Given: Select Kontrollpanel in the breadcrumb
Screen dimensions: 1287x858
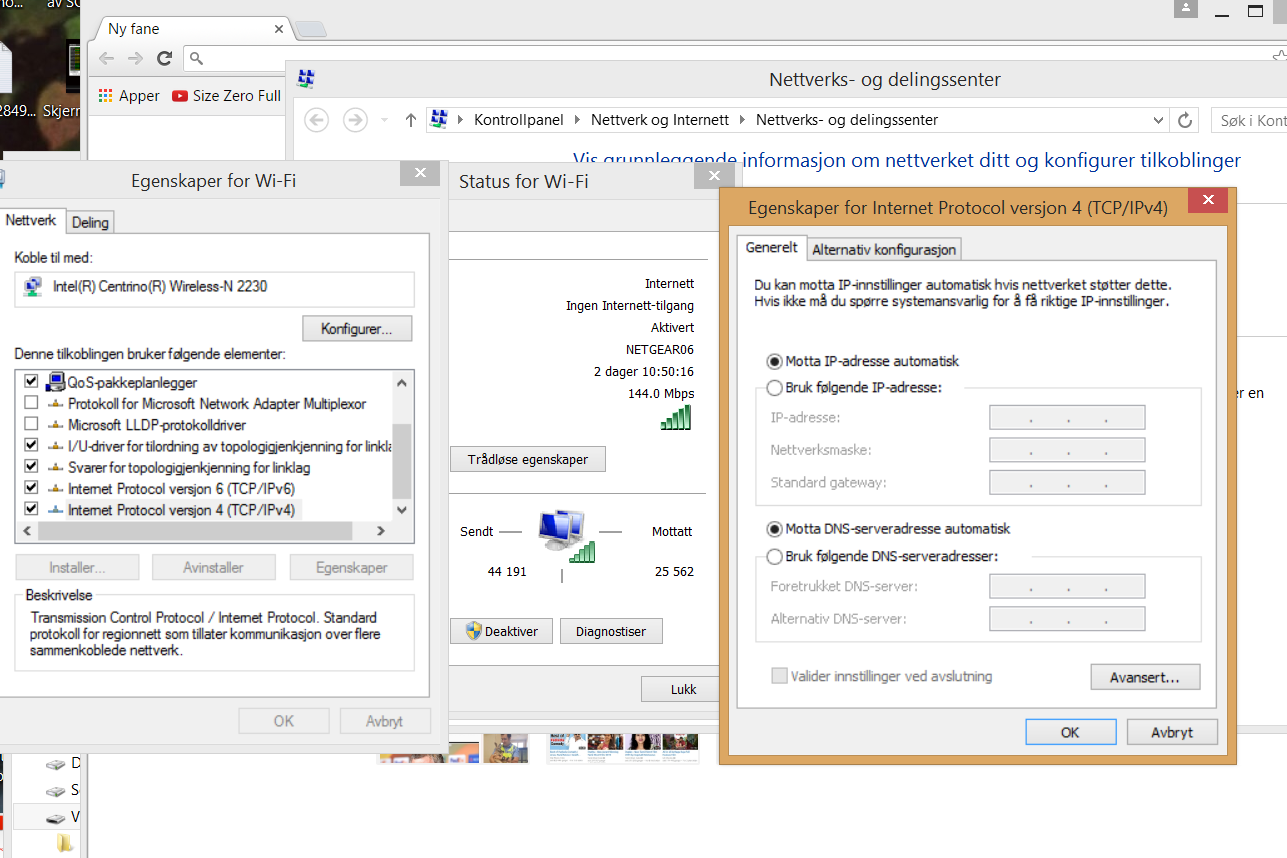Looking at the screenshot, I should (519, 120).
